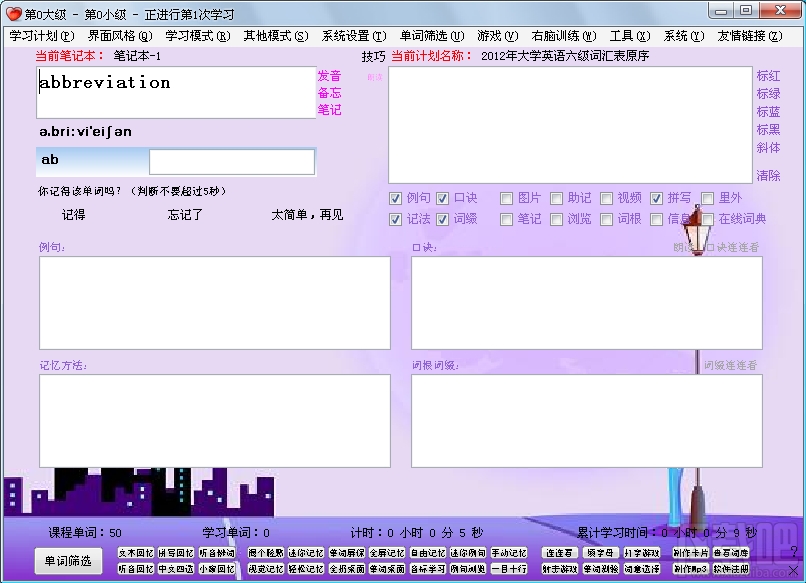Screen dimensions: 806x583
Task: Open the 工具 menu
Action: 630,36
